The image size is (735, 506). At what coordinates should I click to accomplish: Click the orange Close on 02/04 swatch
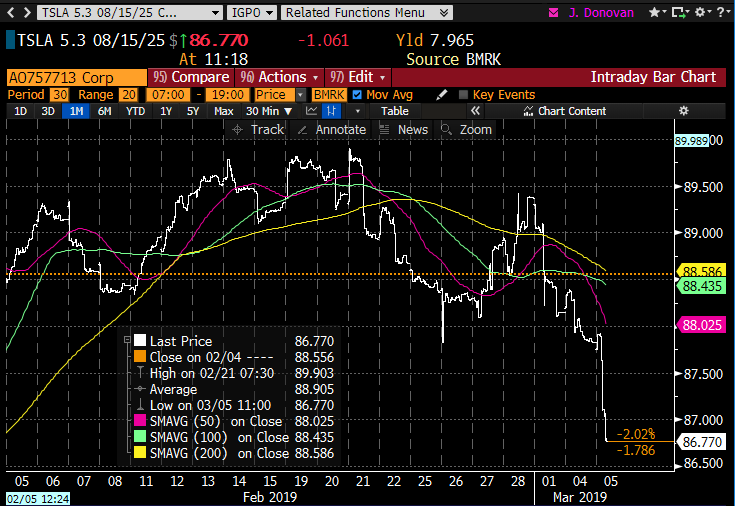tap(140, 356)
